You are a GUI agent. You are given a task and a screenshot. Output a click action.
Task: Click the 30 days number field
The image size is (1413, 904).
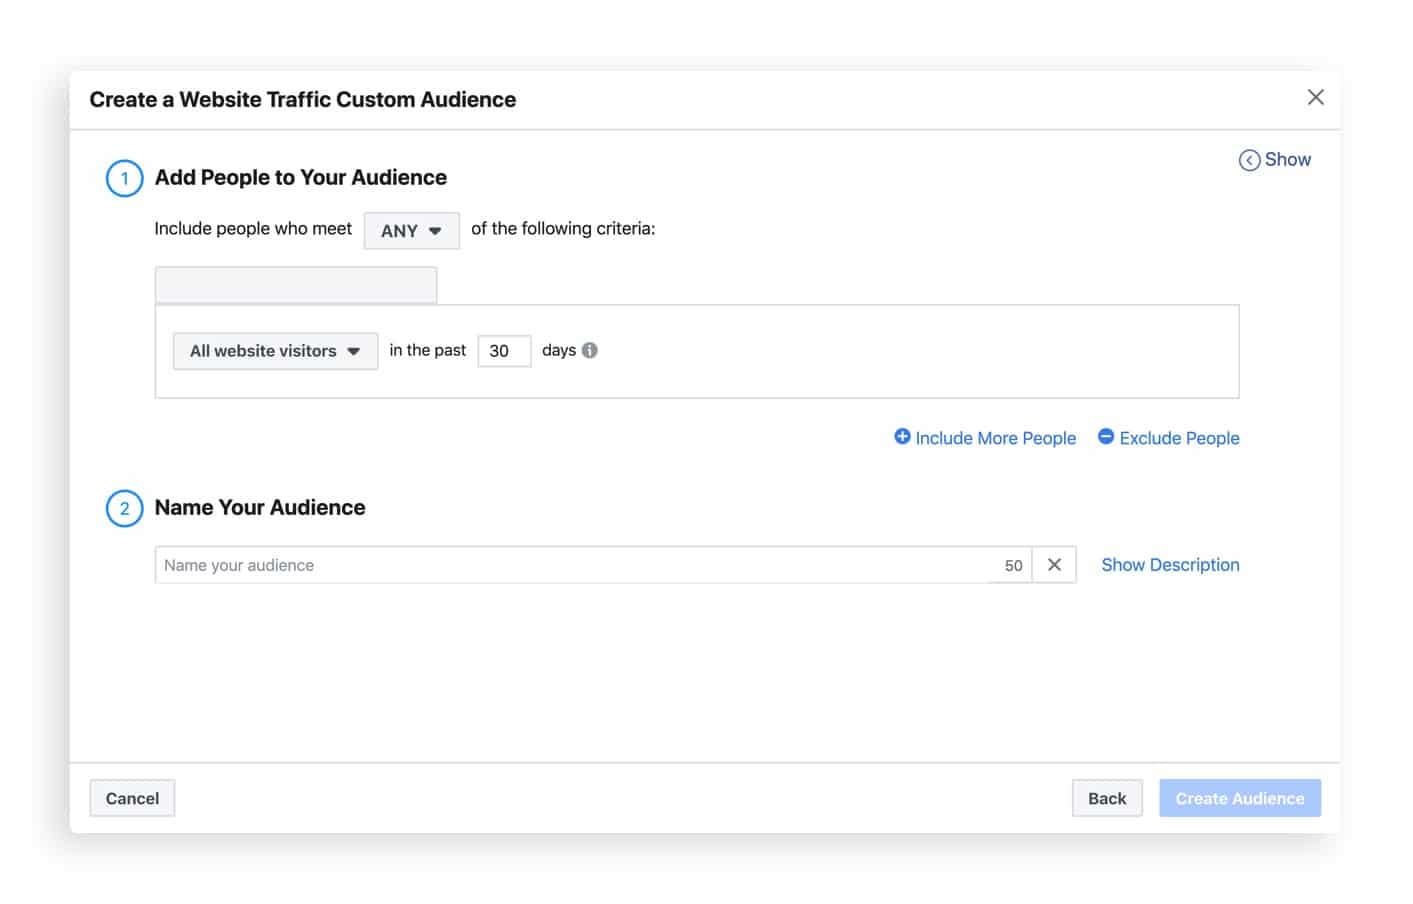504,350
